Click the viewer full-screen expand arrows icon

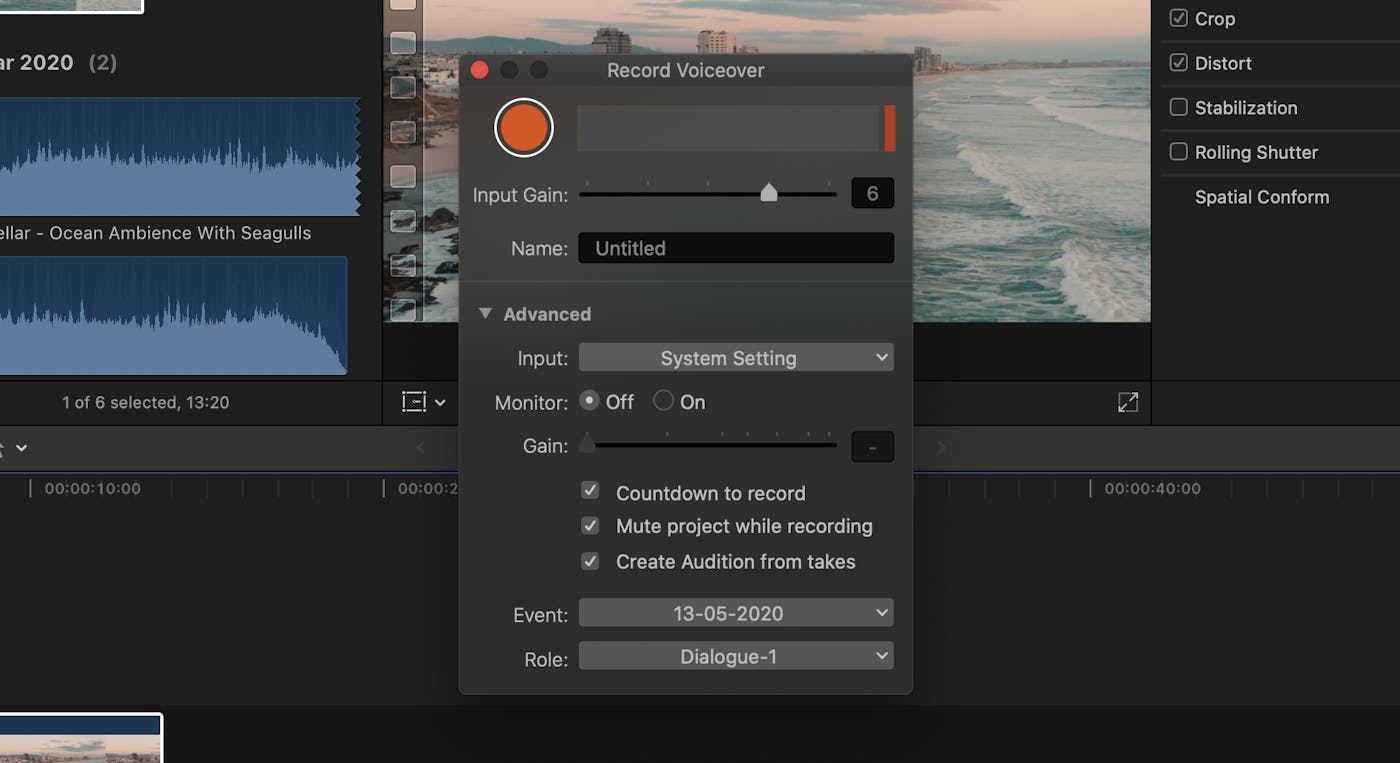[1127, 402]
